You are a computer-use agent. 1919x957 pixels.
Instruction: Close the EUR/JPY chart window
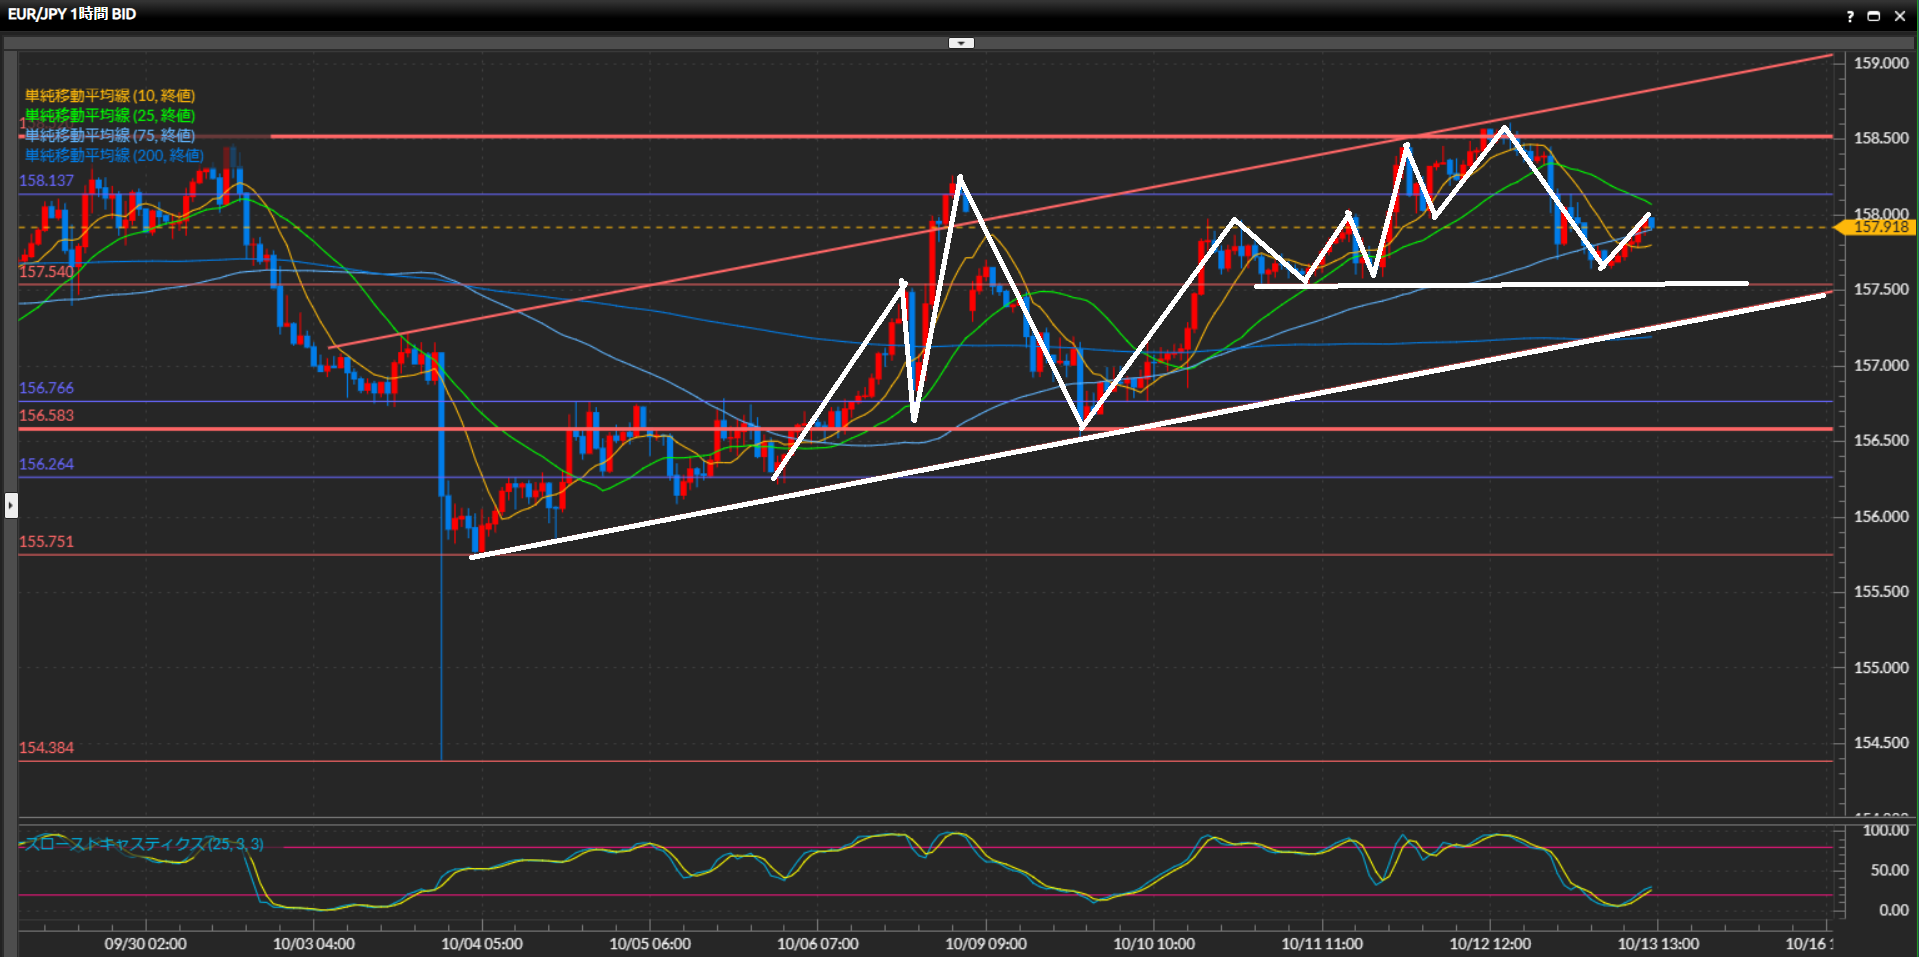[x=1900, y=16]
